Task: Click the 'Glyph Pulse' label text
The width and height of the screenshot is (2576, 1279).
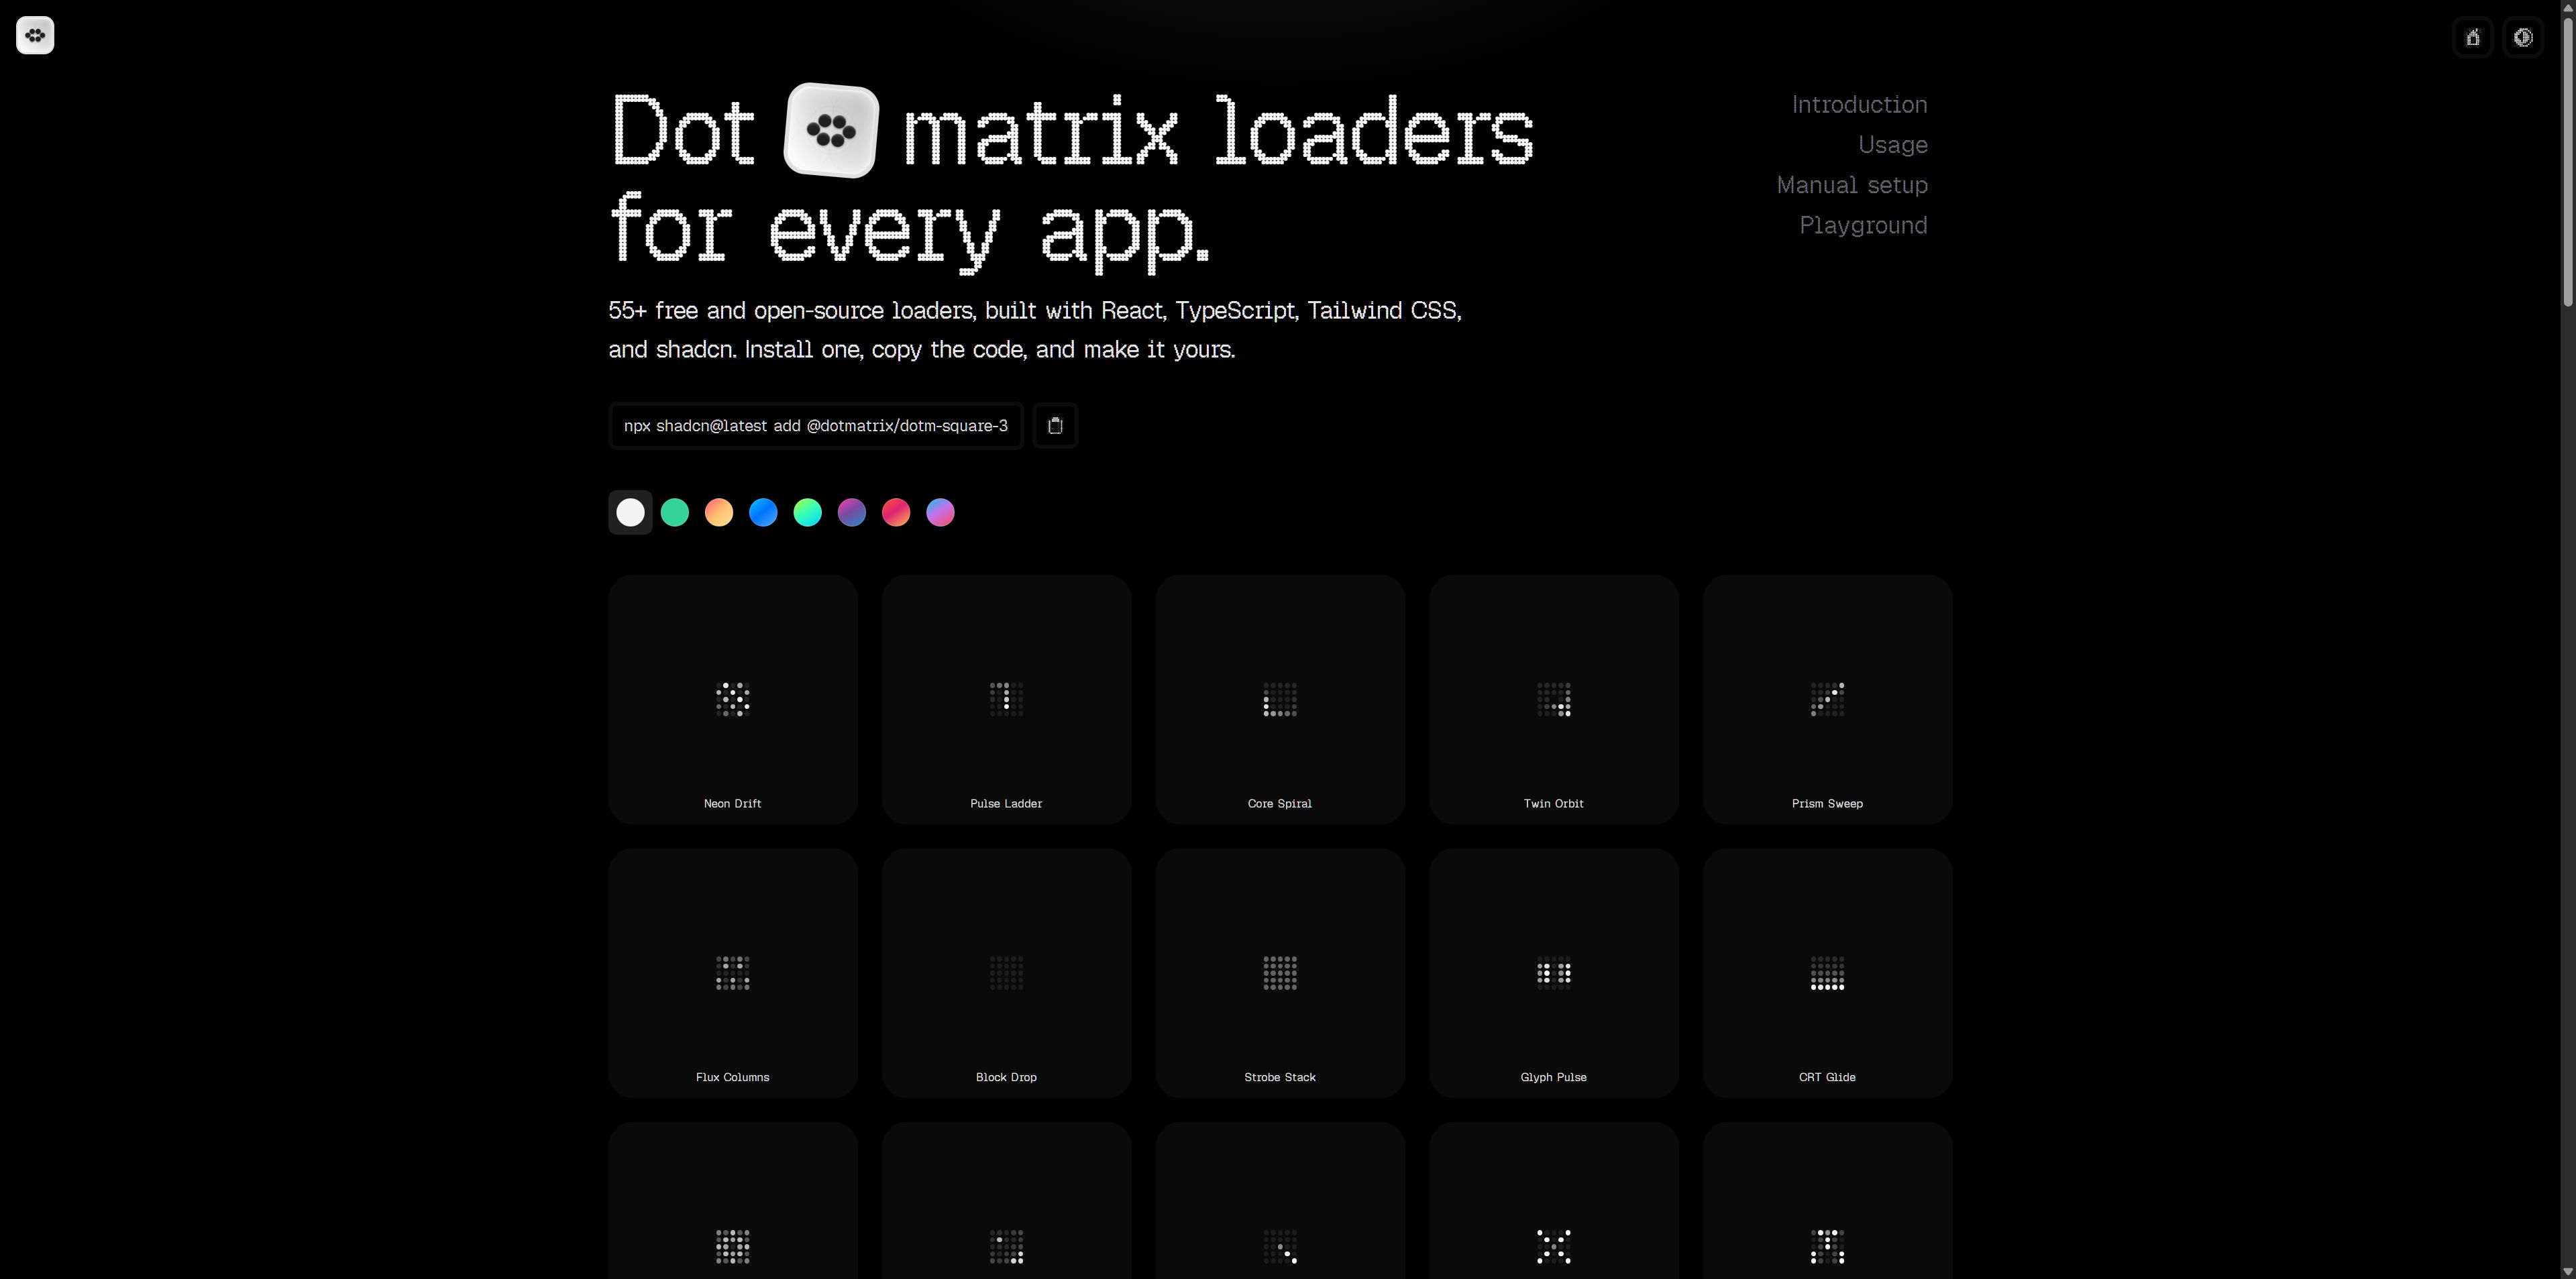Action: (x=1554, y=1078)
